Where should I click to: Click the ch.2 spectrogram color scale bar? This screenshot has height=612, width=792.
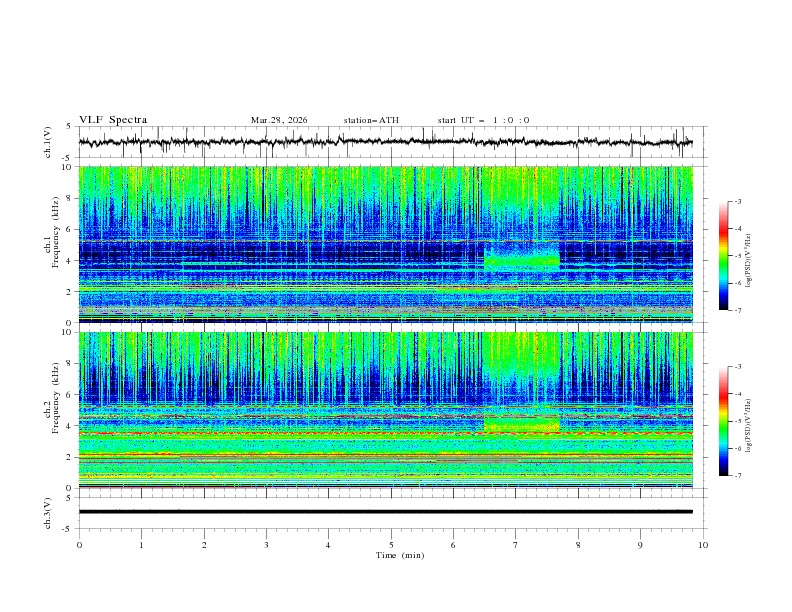tap(723, 421)
